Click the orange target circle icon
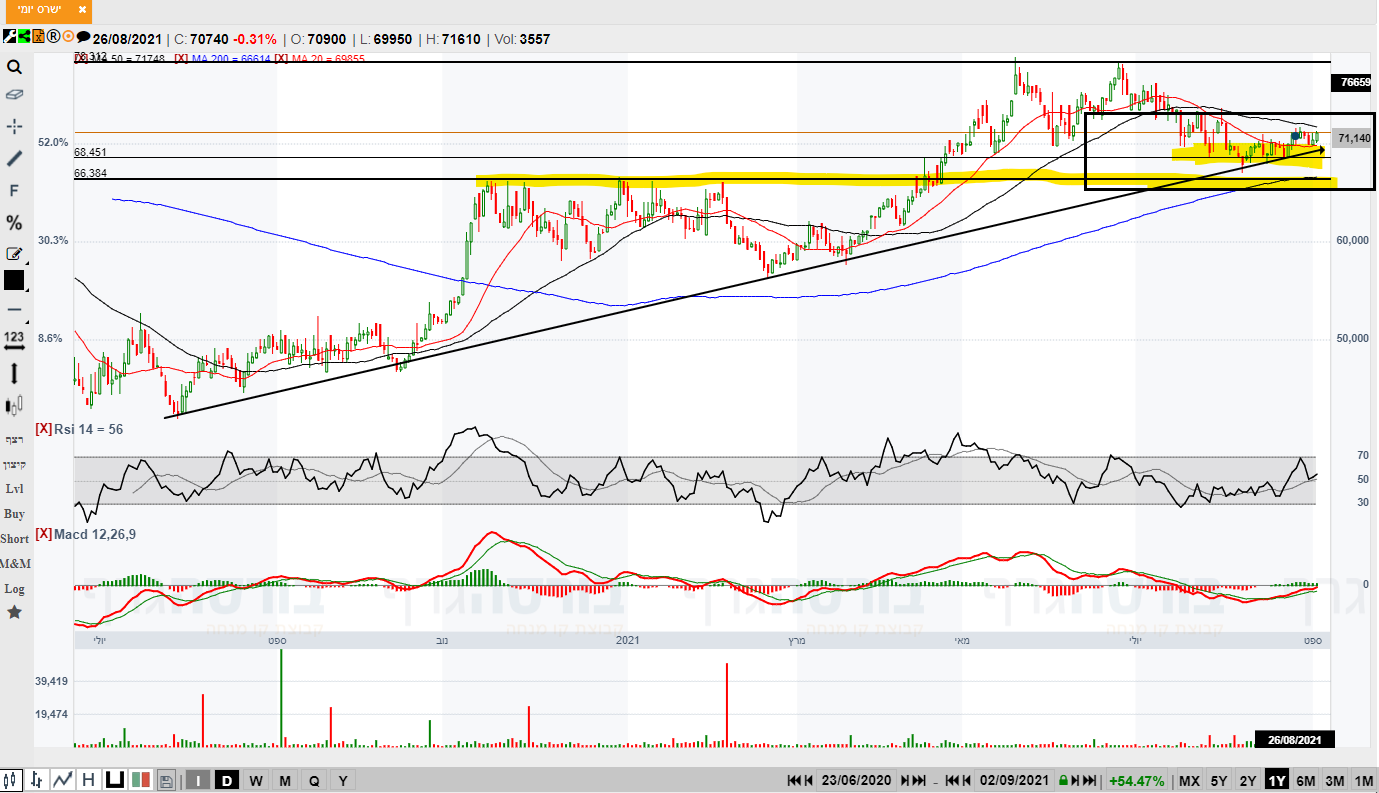The width and height of the screenshot is (1379, 793). coord(68,38)
